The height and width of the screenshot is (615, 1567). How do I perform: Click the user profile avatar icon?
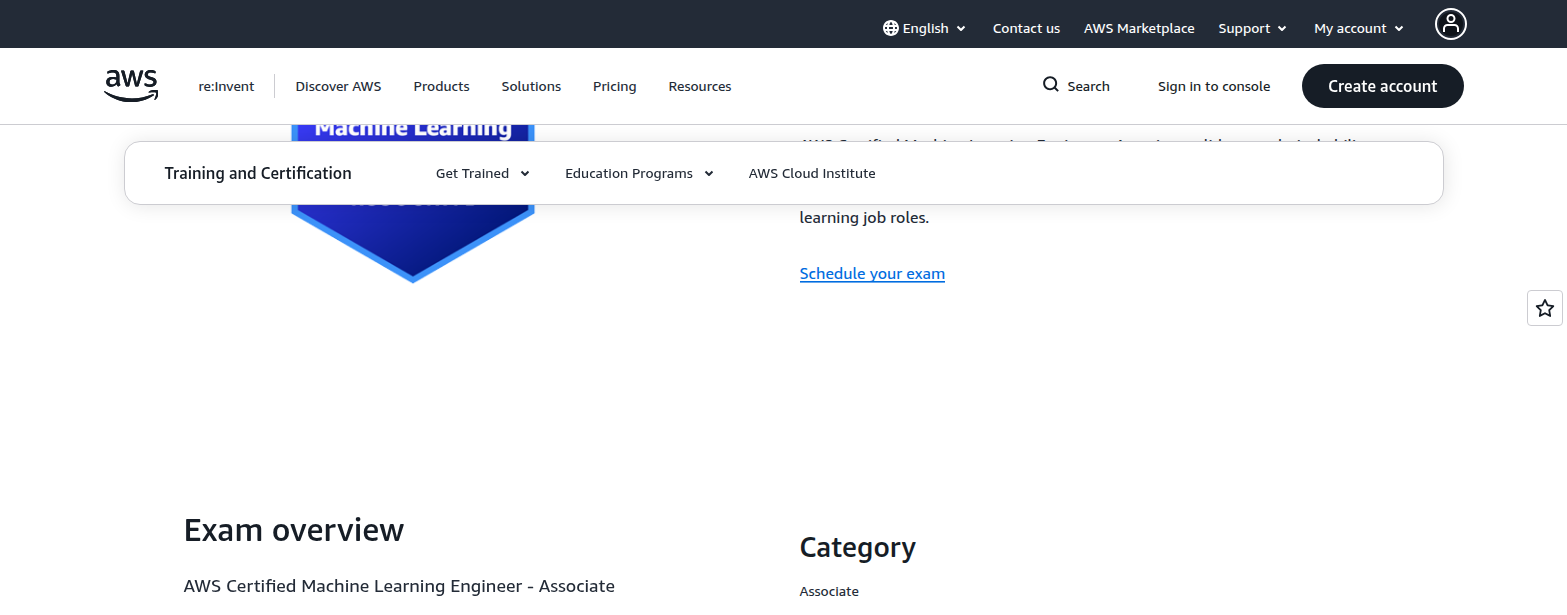1450,24
